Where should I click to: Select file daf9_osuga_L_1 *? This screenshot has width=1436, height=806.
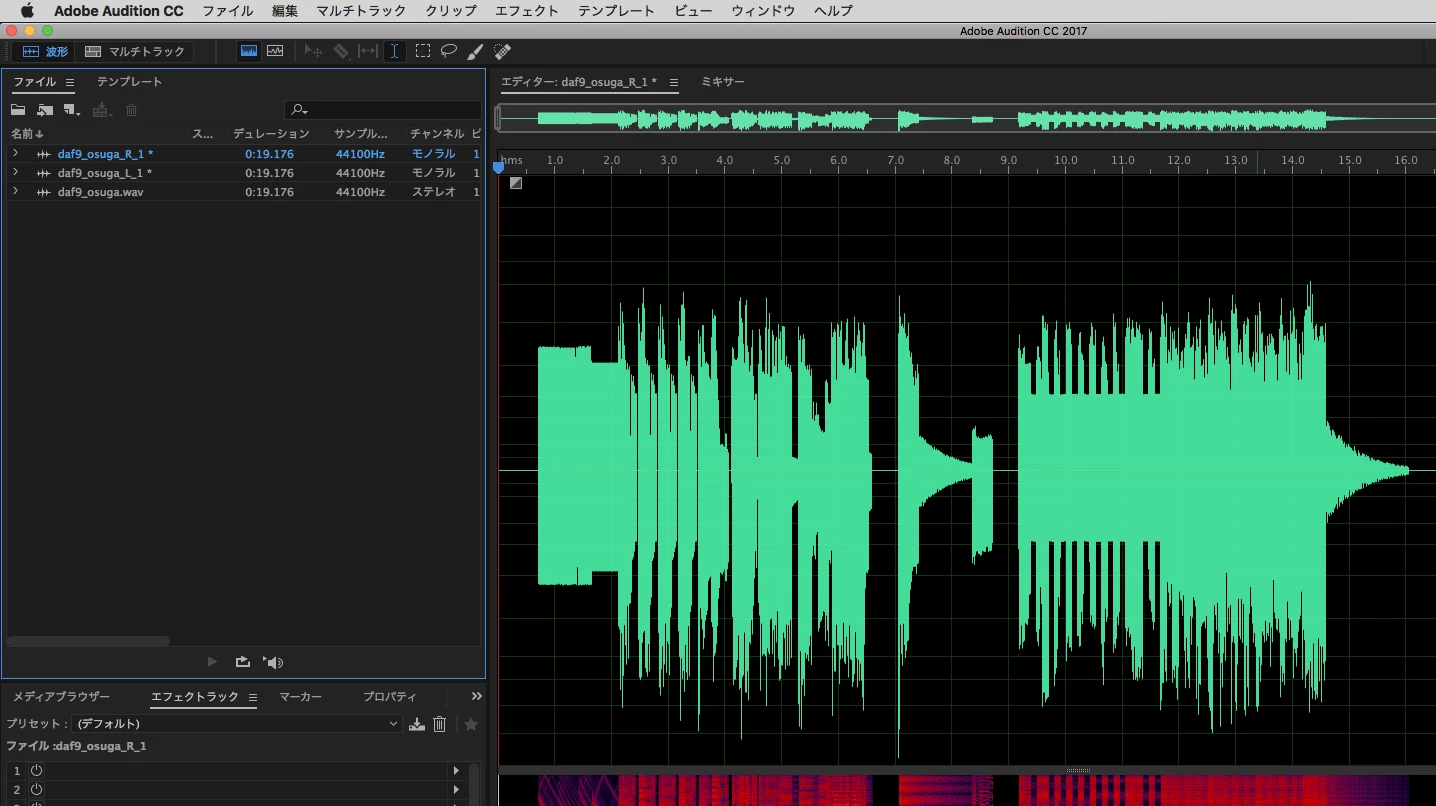105,173
